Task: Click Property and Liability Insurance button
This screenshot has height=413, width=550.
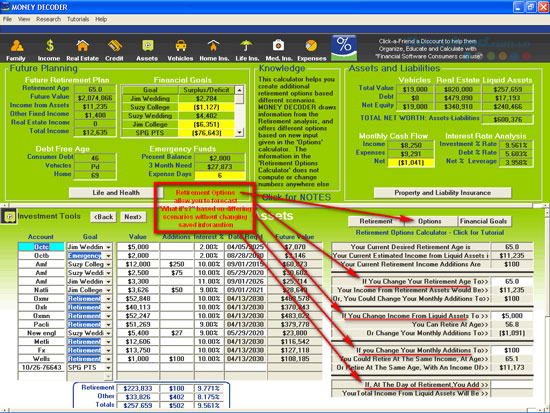Action: [x=443, y=193]
